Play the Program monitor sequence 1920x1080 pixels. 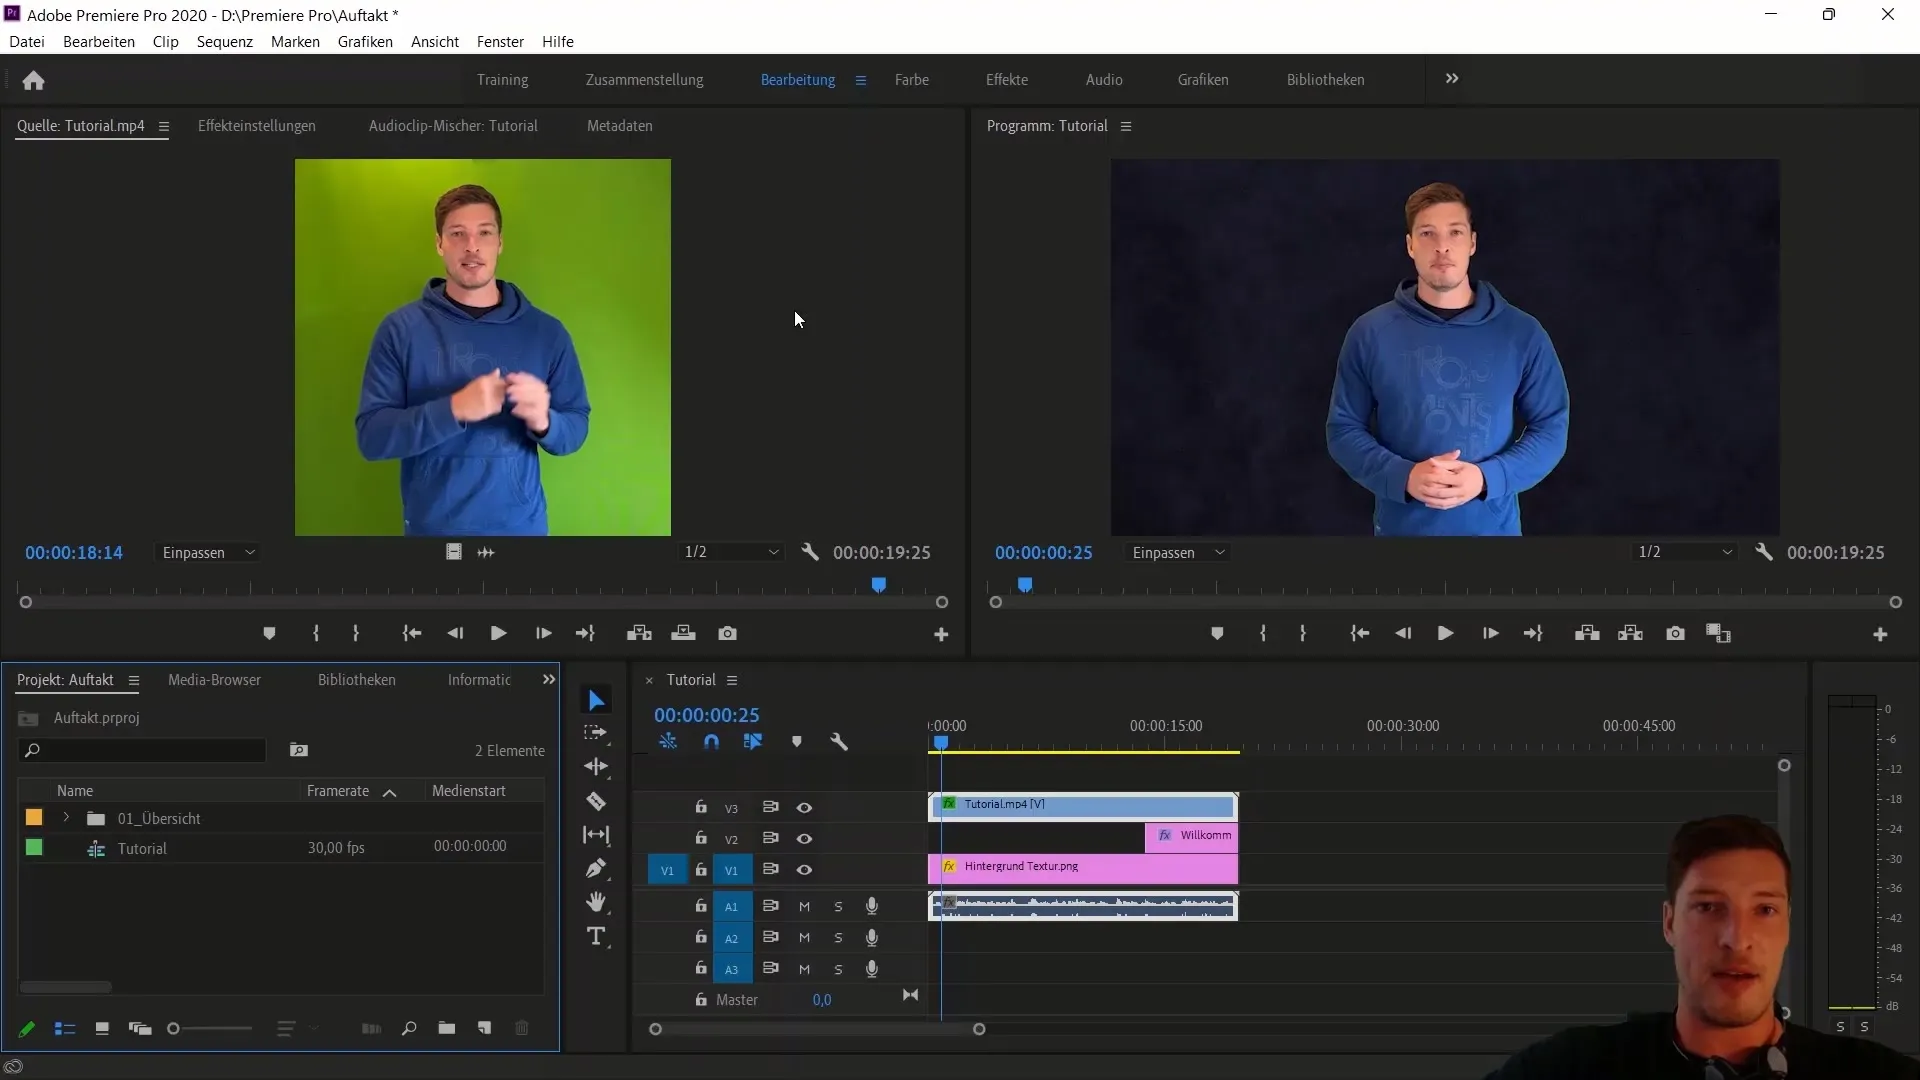[1445, 633]
